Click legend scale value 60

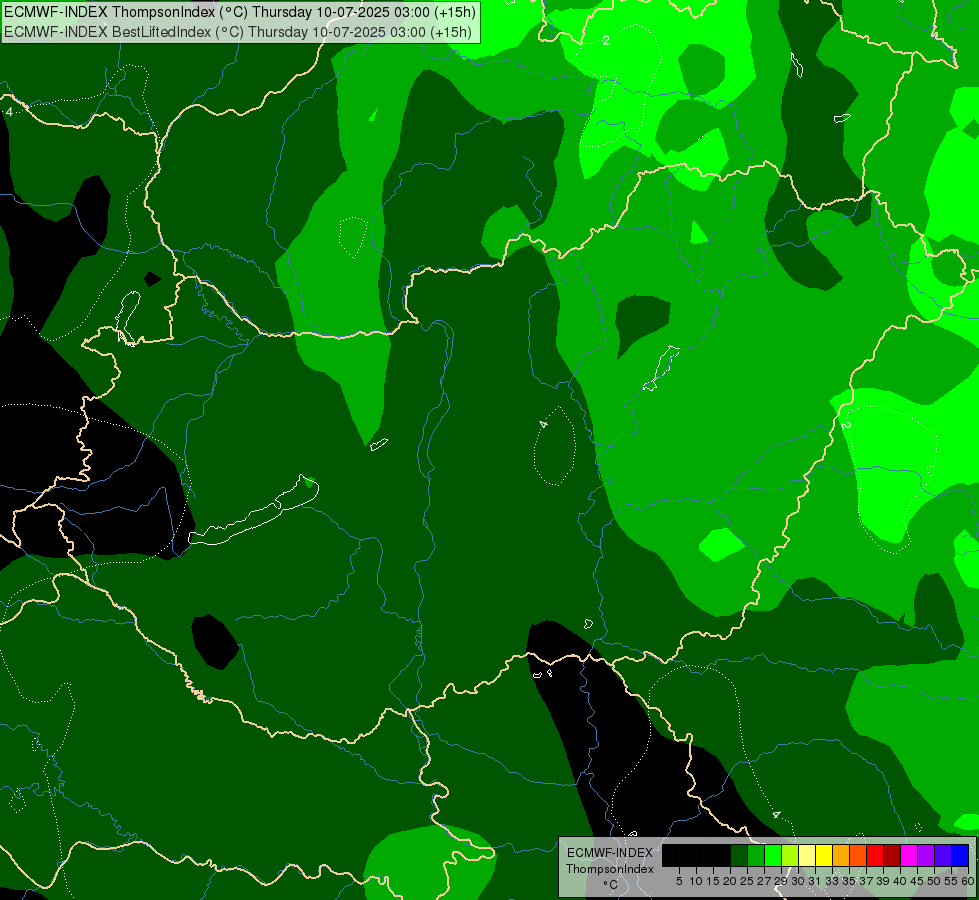(968, 881)
